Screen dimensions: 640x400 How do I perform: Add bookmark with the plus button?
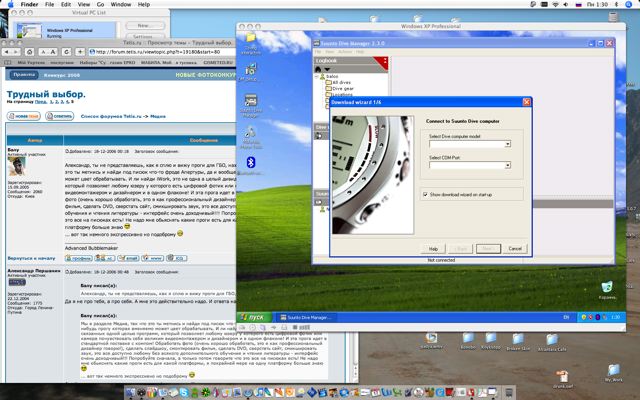(80, 52)
